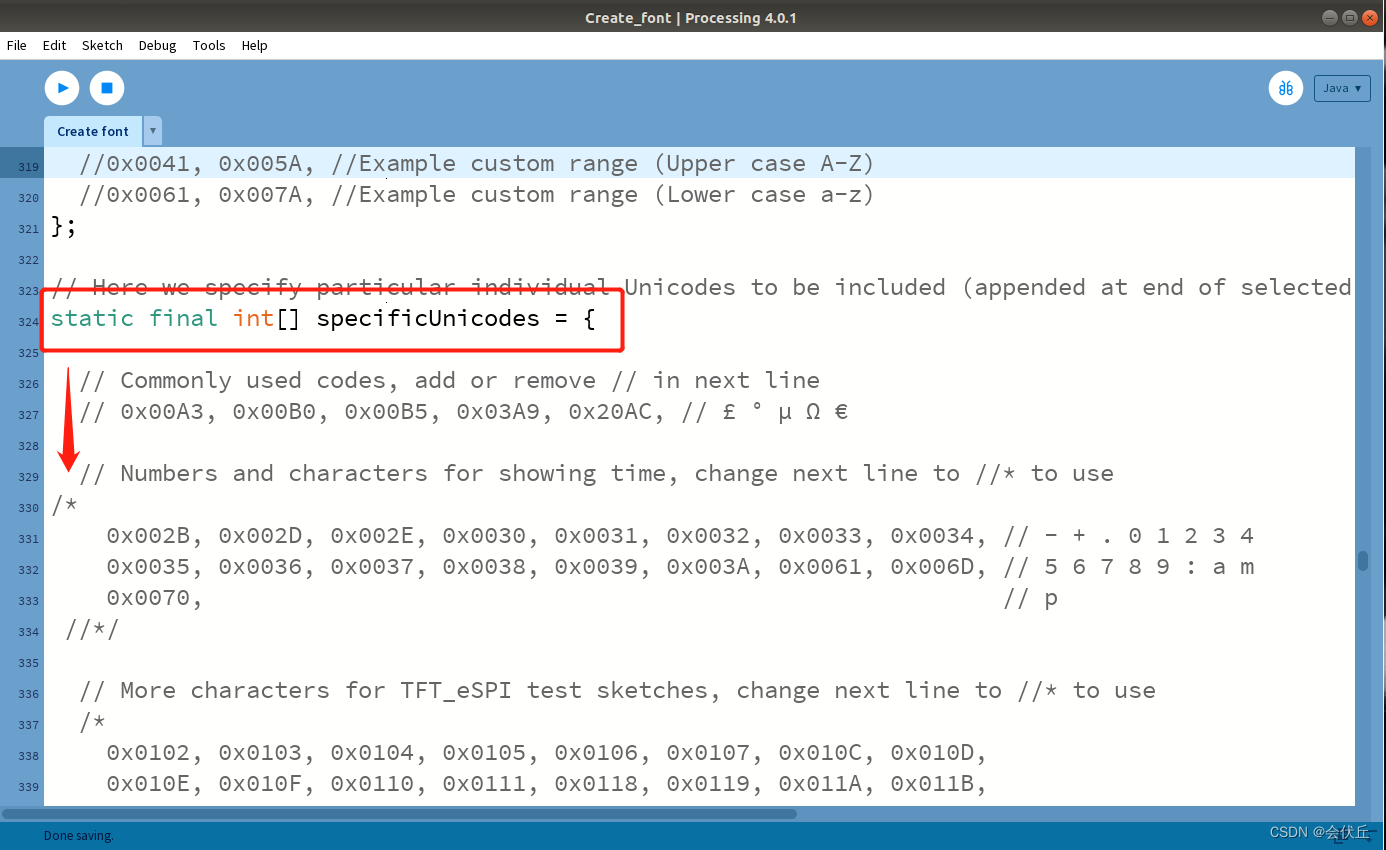
Task: Click line number 324 in the gutter
Action: [x=28, y=322]
